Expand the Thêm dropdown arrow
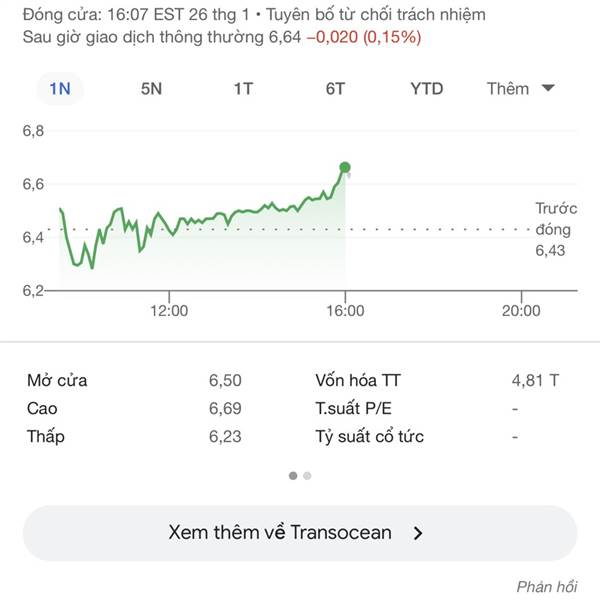Viewport: 600px width, 600px height. coord(548,88)
